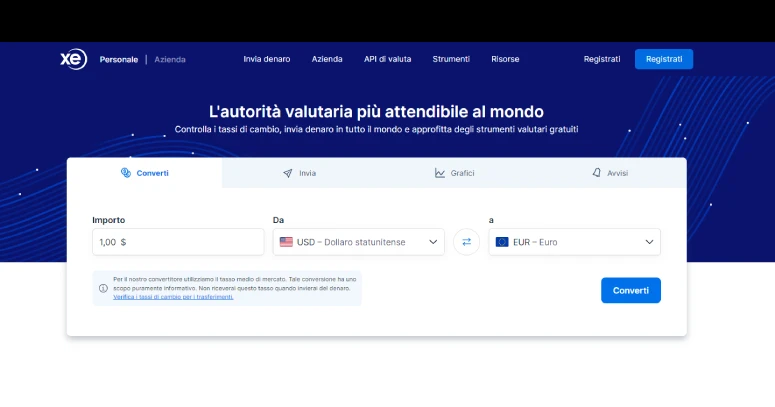775x407 pixels.
Task: Click the bell icon for Avvisi
Action: [x=597, y=173]
